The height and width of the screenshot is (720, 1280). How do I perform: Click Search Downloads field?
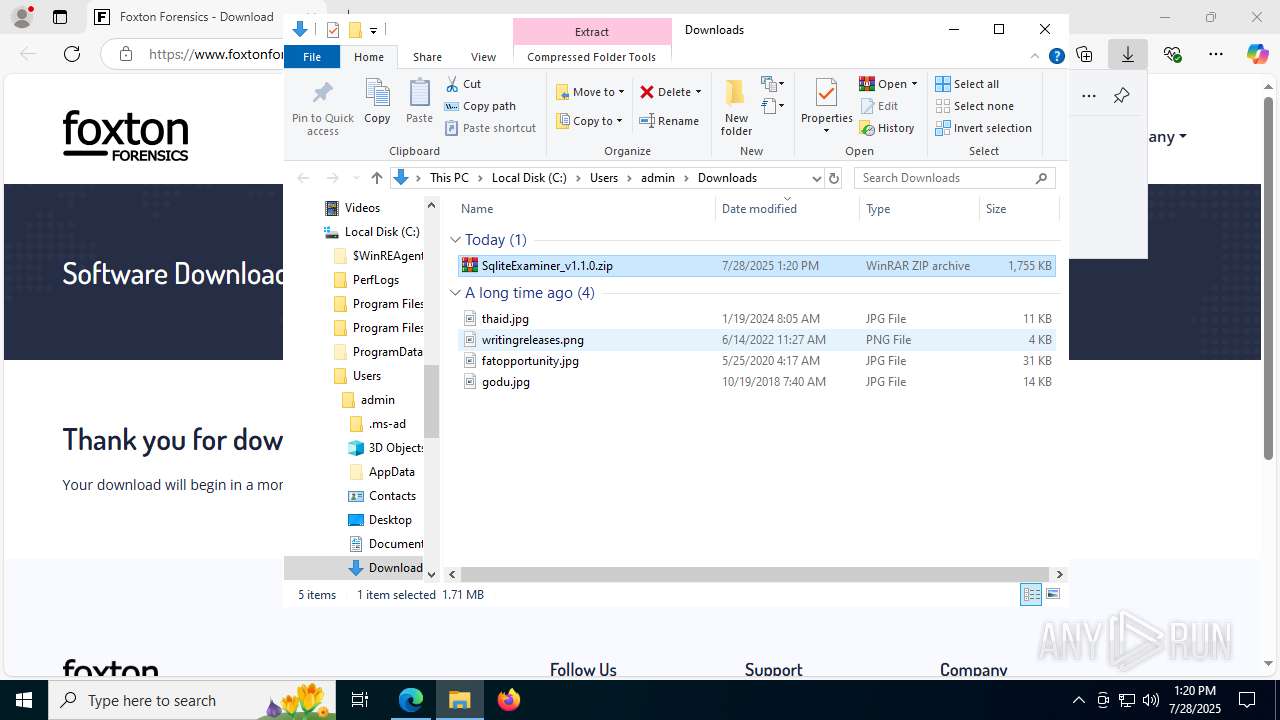click(954, 178)
